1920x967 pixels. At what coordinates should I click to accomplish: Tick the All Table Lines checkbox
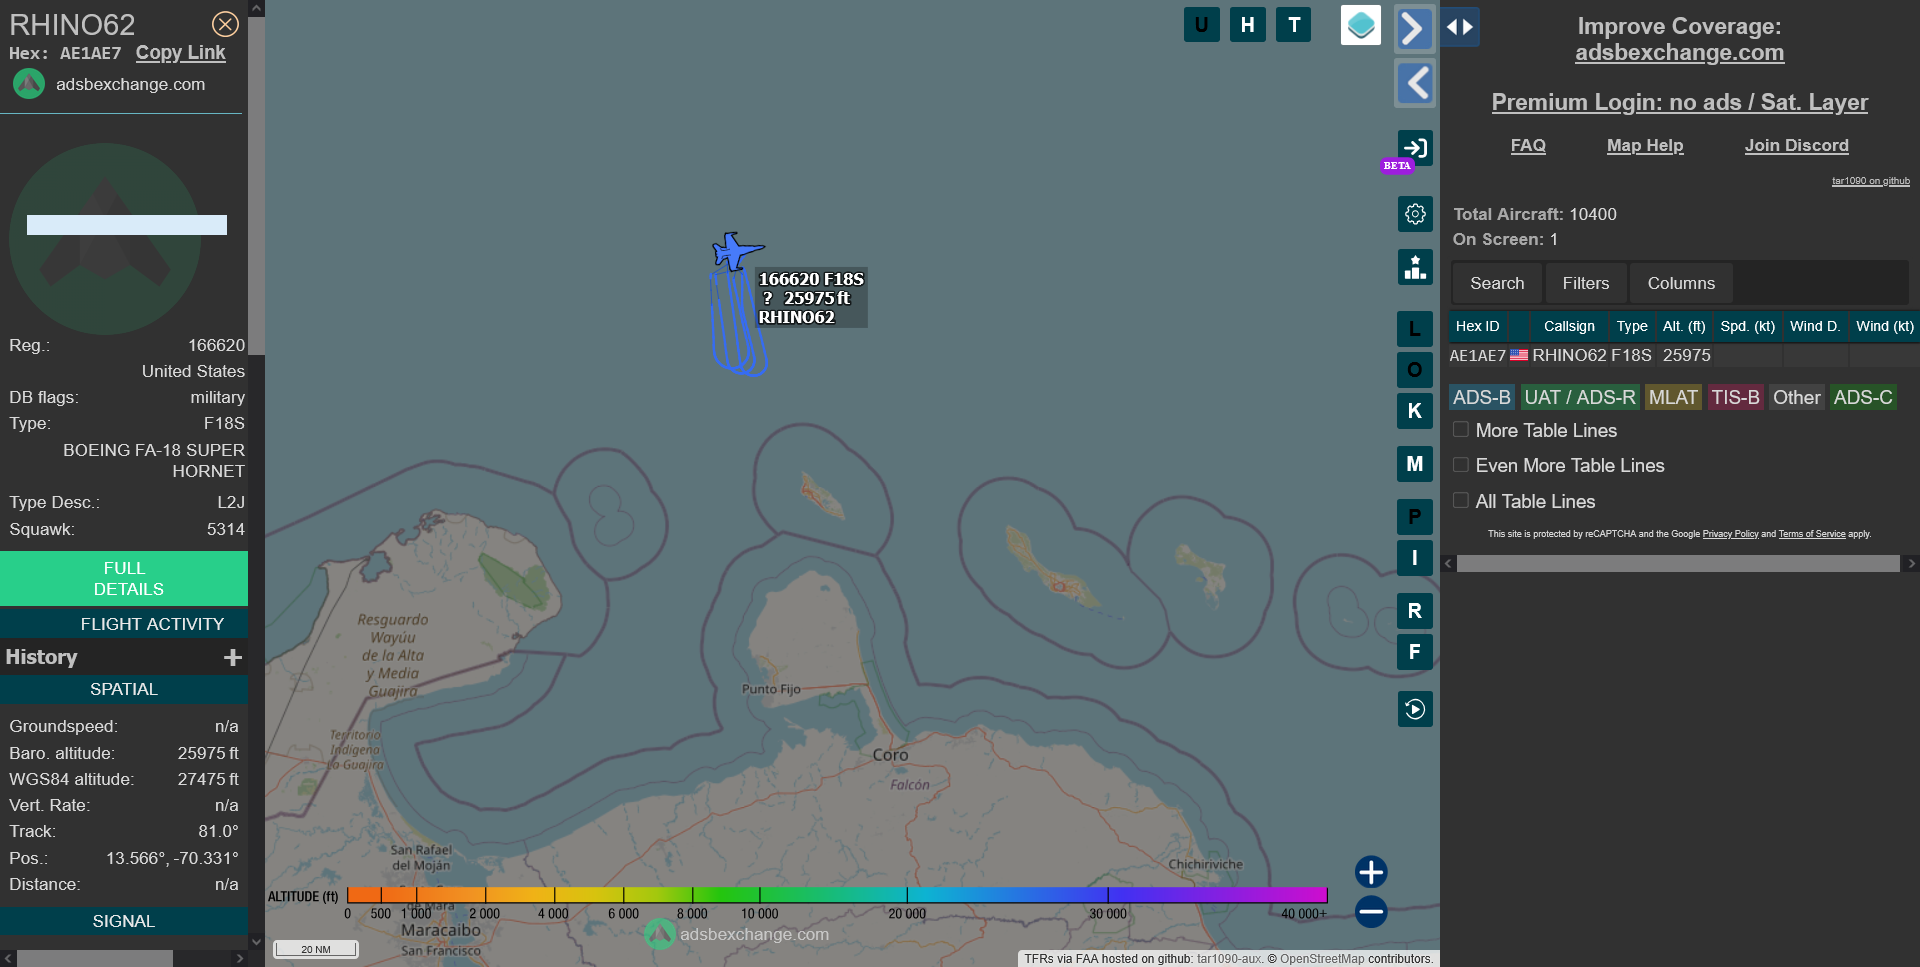click(x=1461, y=501)
